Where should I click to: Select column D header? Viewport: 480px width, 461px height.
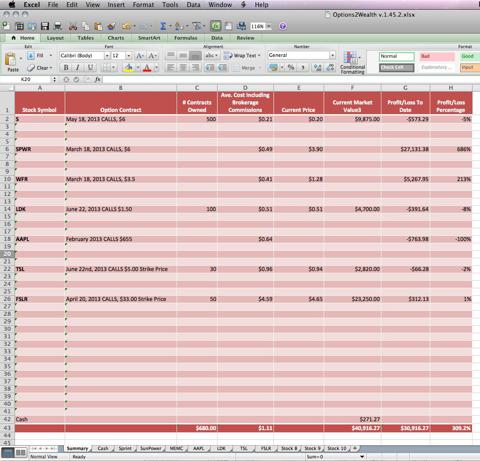(x=245, y=88)
